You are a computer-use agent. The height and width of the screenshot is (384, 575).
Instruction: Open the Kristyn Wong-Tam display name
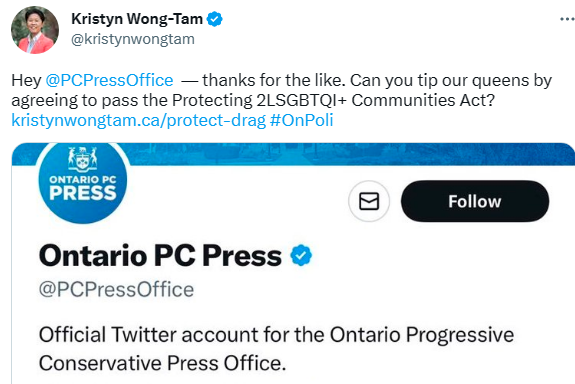pyautogui.click(x=137, y=19)
